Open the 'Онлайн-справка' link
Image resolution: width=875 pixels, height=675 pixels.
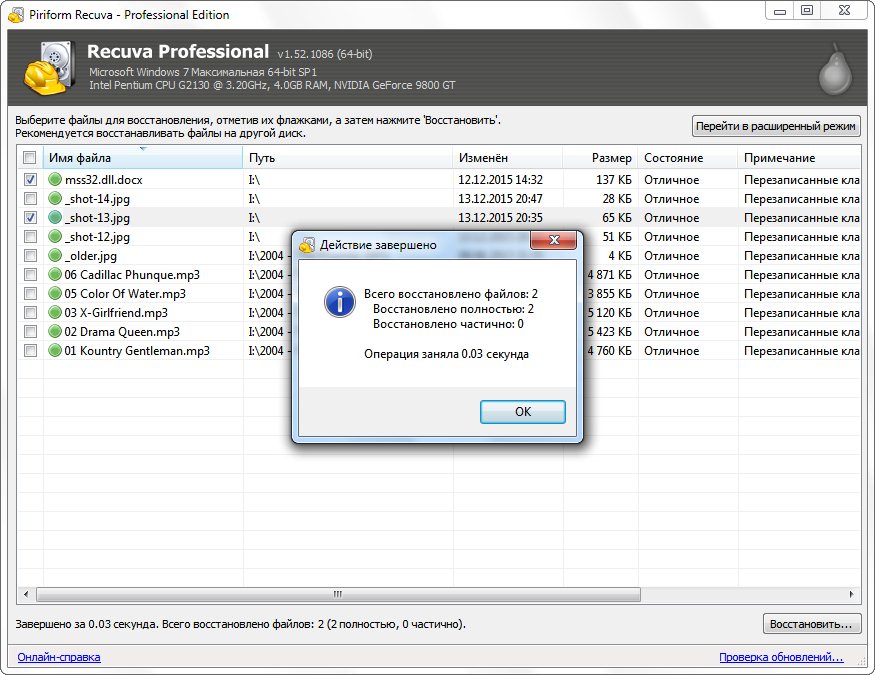(59, 657)
